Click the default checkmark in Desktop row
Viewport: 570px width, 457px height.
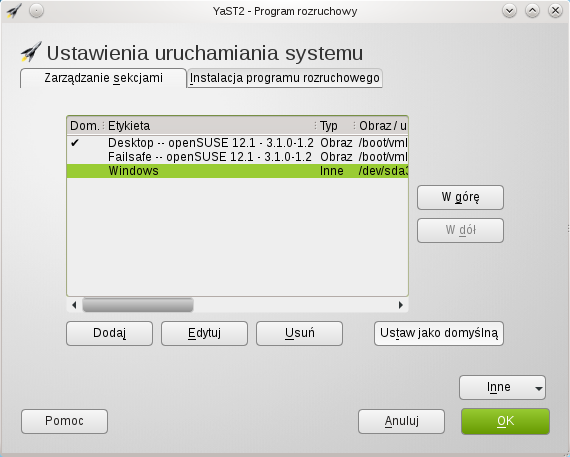tap(75, 143)
